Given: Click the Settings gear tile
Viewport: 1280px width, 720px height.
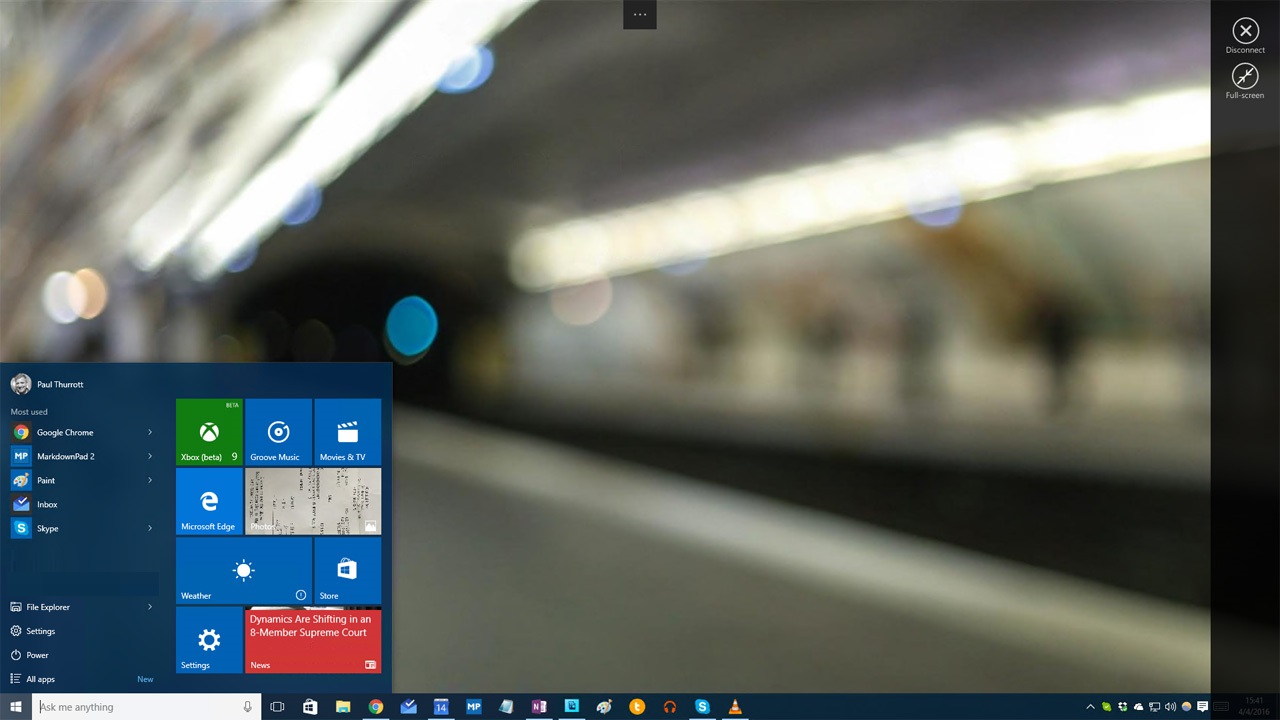Looking at the screenshot, I should [x=209, y=639].
